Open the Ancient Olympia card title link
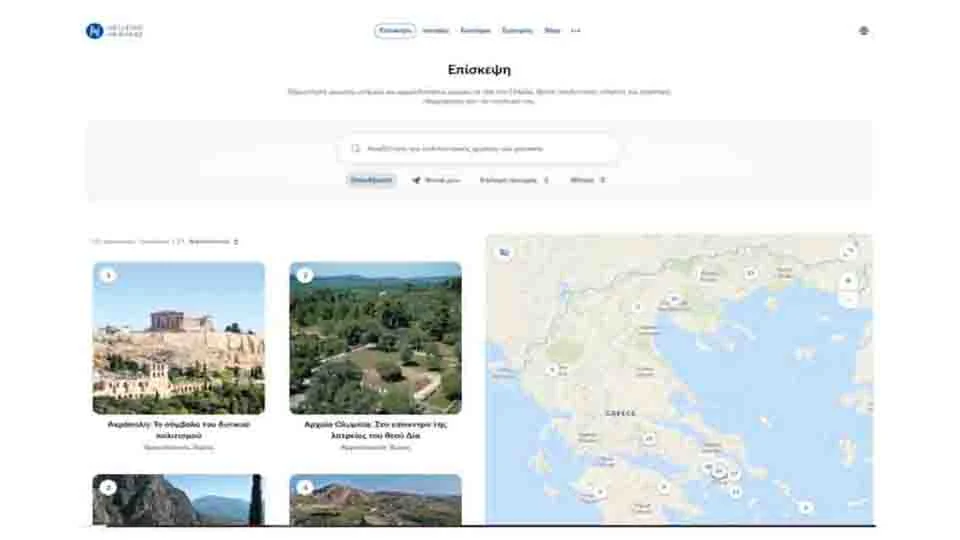Viewport: 960px width, 540px height. [x=375, y=429]
